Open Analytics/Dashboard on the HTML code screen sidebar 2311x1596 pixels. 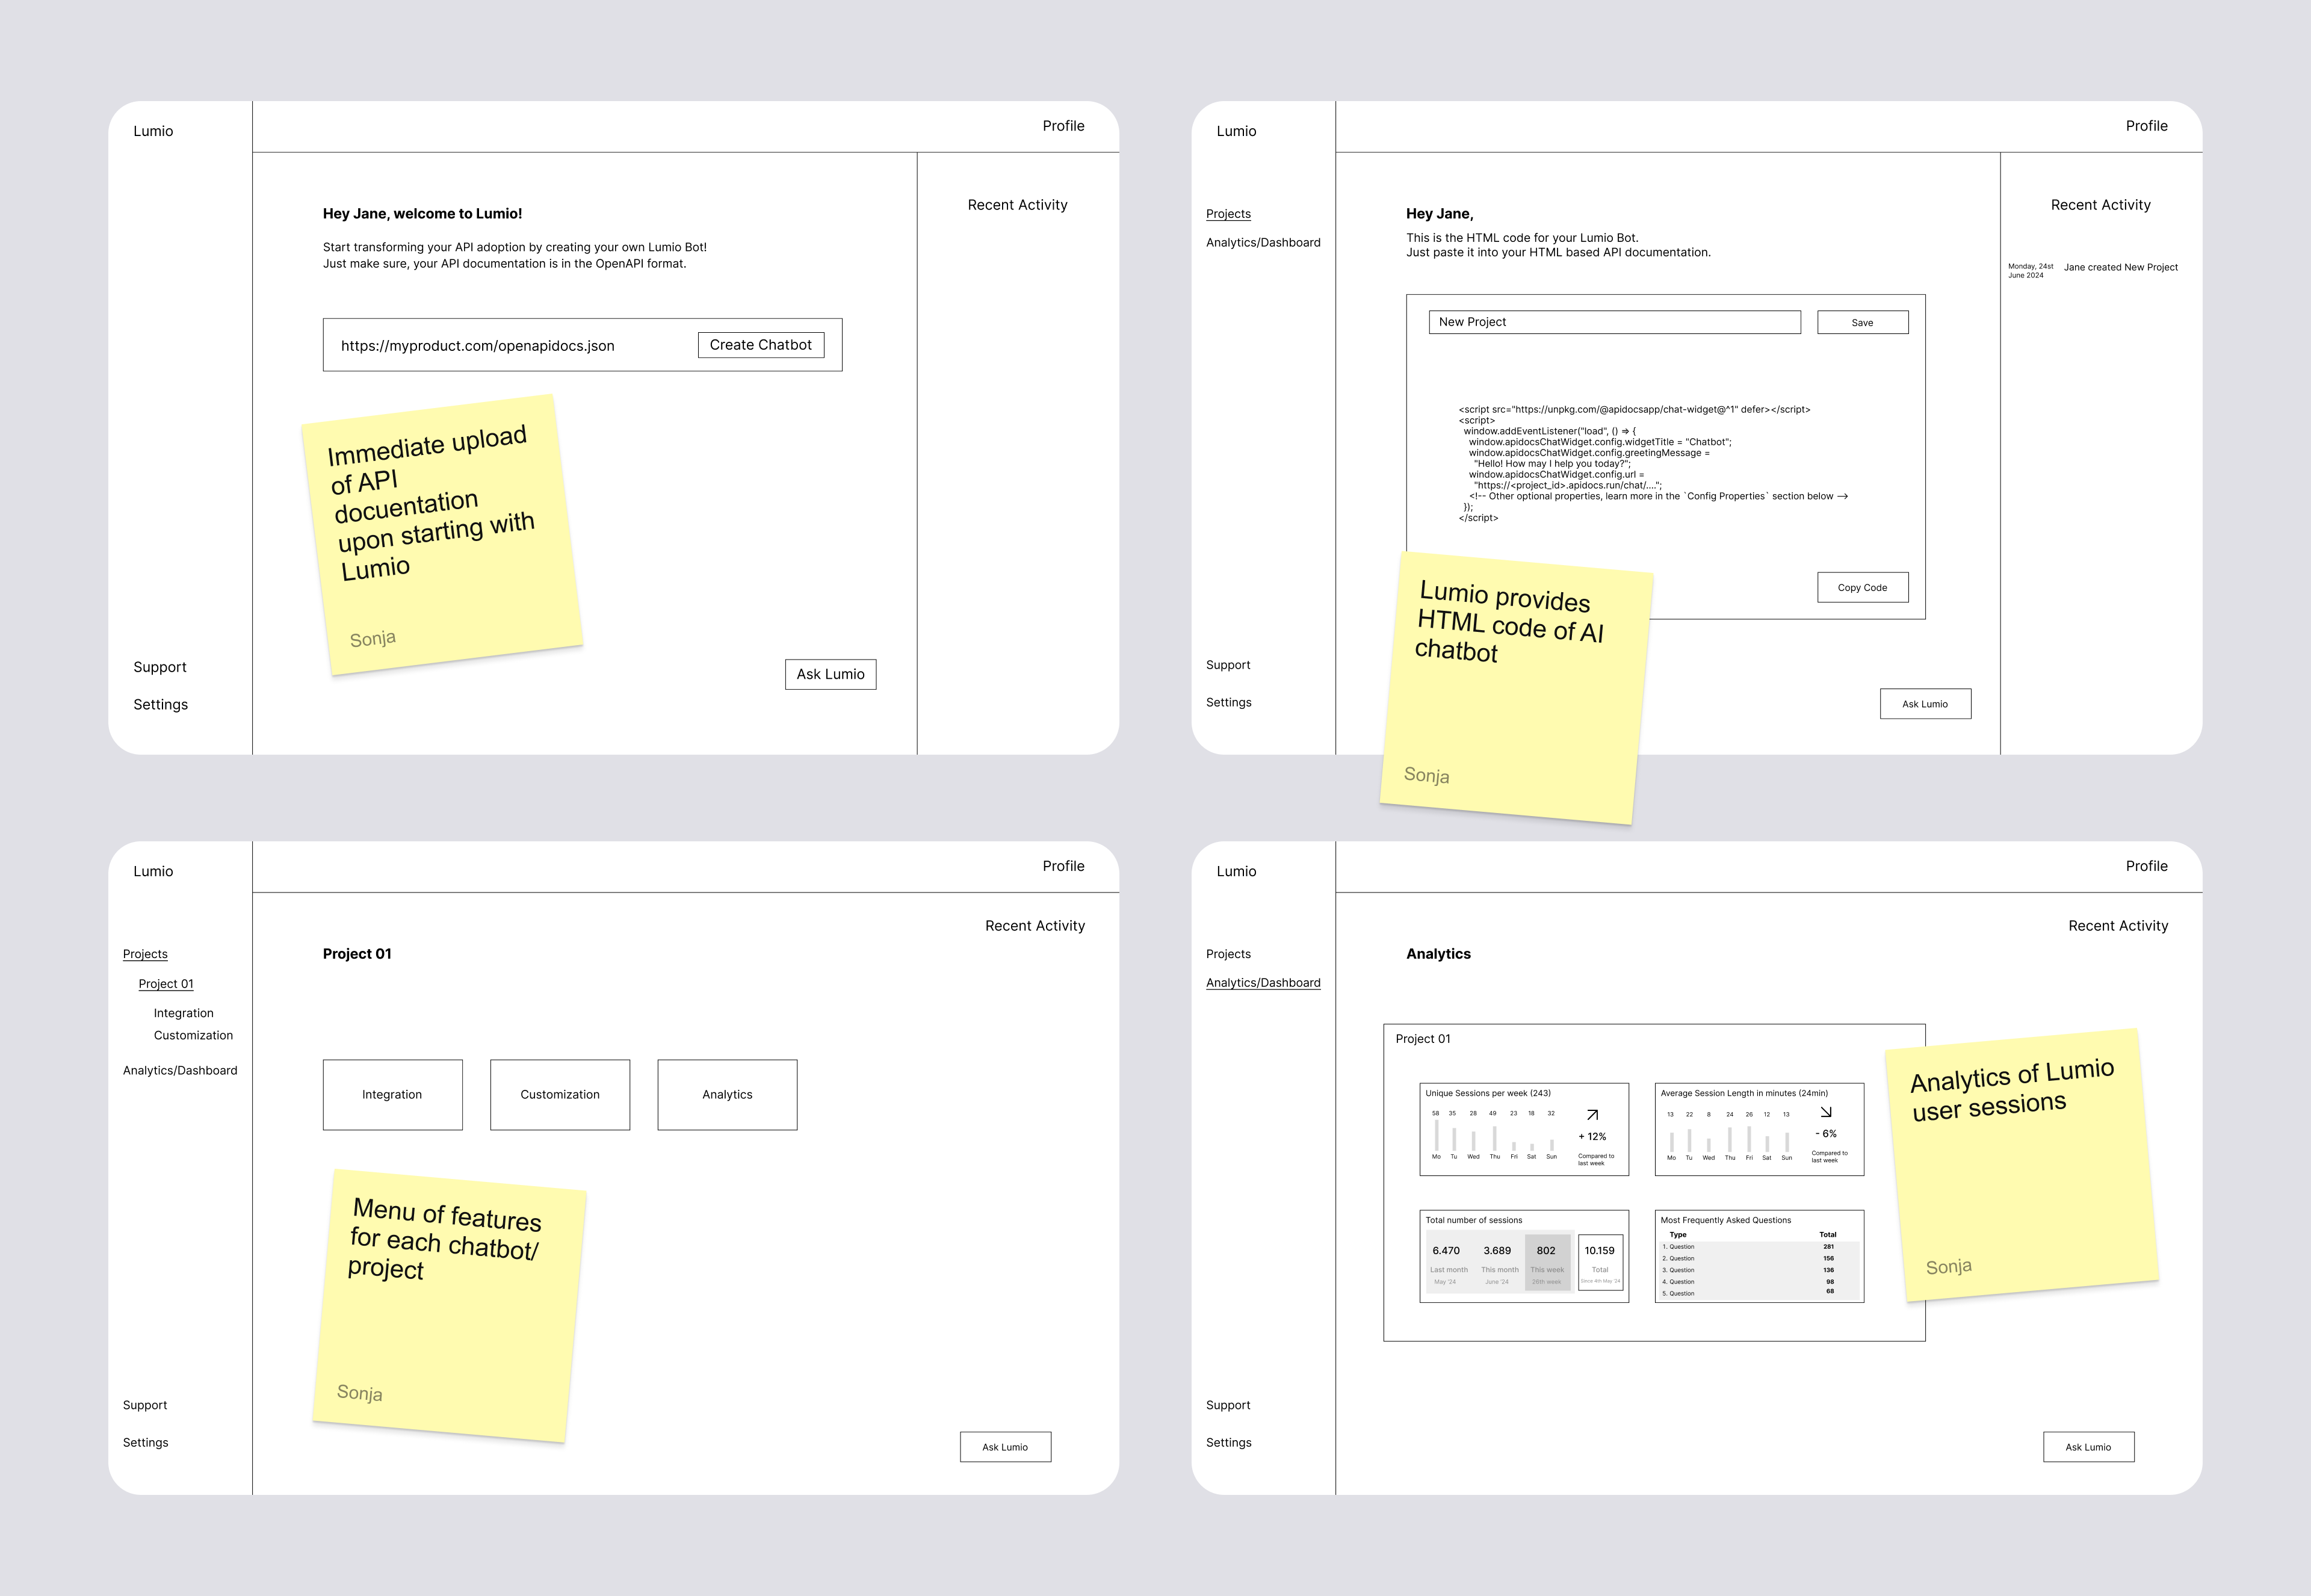click(x=1263, y=242)
